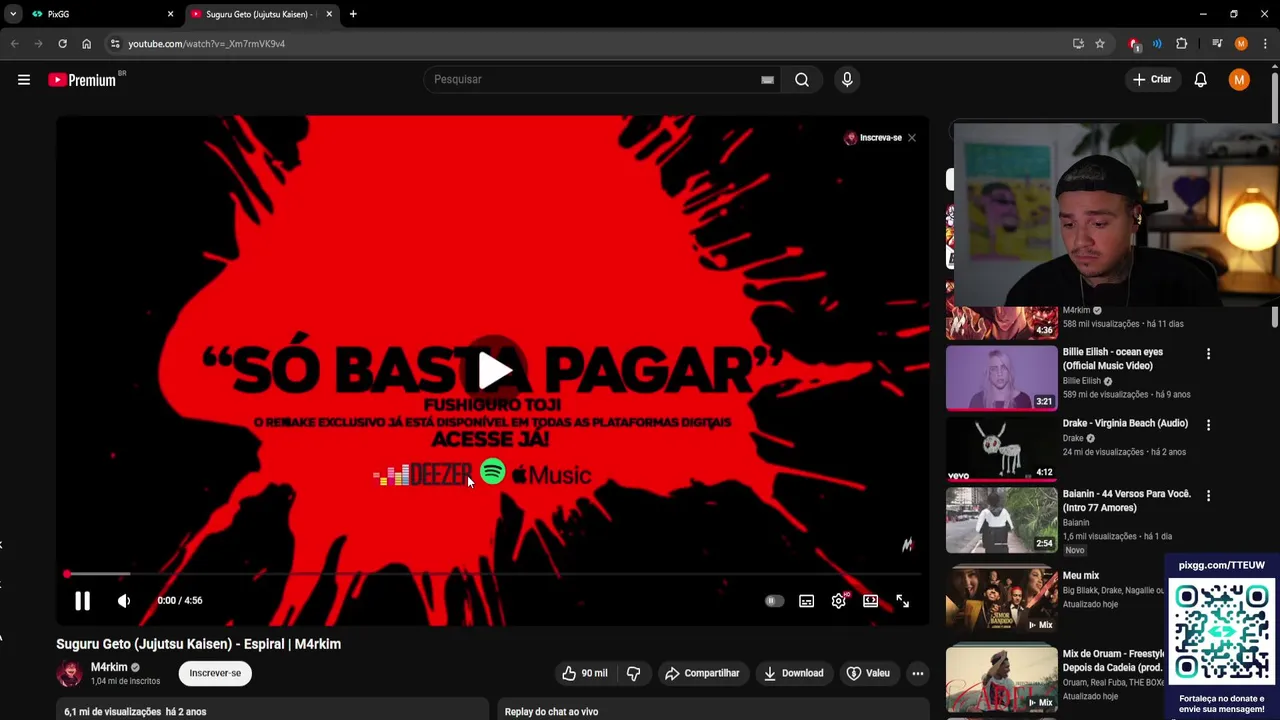Screen dimensions: 1280x720
Task: Open the tab search dropdown arrow
Action: (x=13, y=14)
